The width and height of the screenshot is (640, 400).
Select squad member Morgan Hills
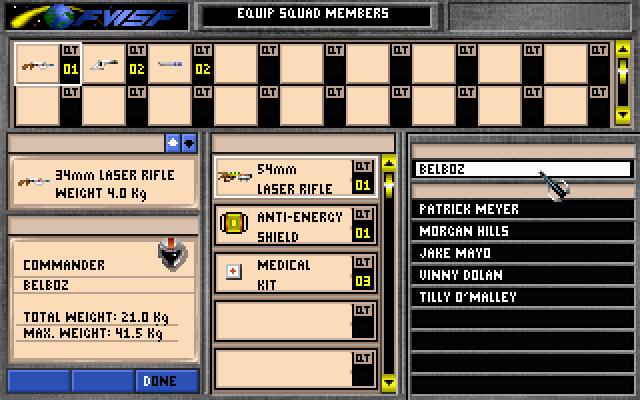[x=522, y=231]
